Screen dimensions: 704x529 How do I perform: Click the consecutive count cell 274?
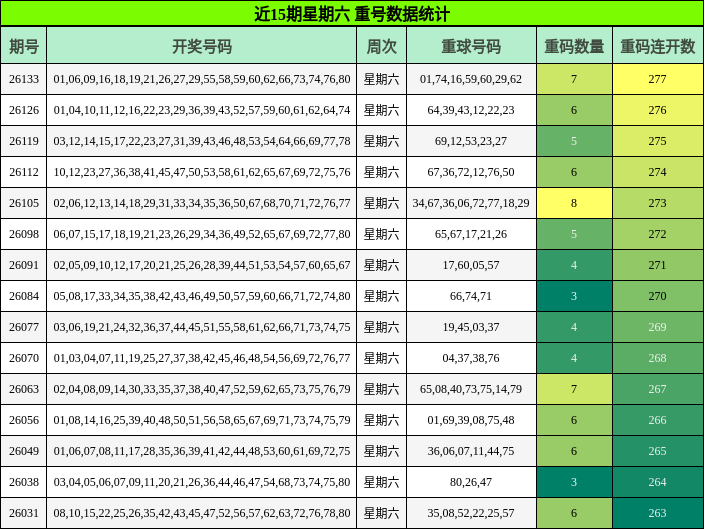point(658,172)
